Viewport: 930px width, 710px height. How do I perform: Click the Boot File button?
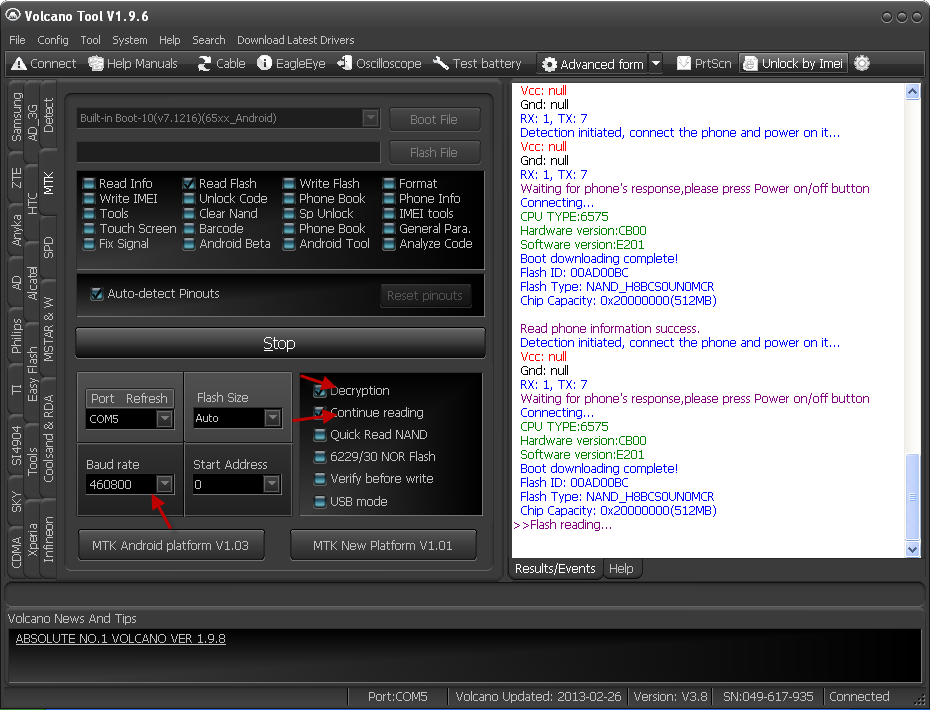tap(434, 119)
